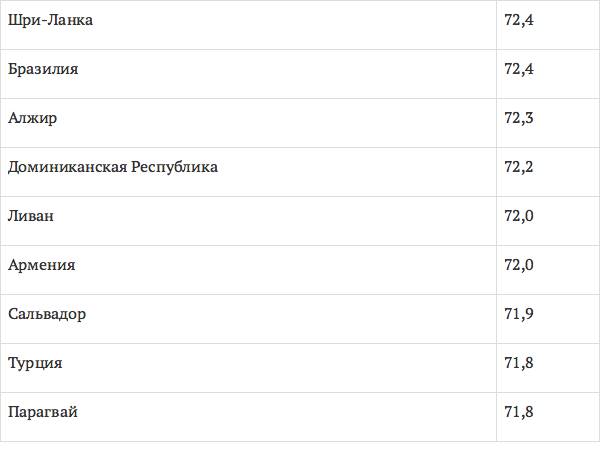Select the Ливан row label
Viewport: 600px width, 462px height.
(x=31, y=216)
